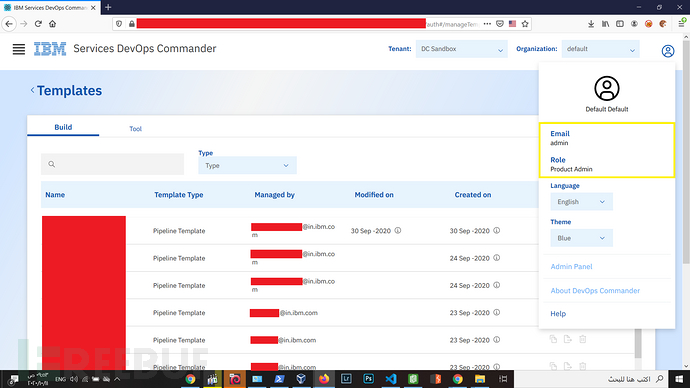Viewport: 690px width, 388px height.
Task: Open Windows Start menu
Action: [679, 379]
